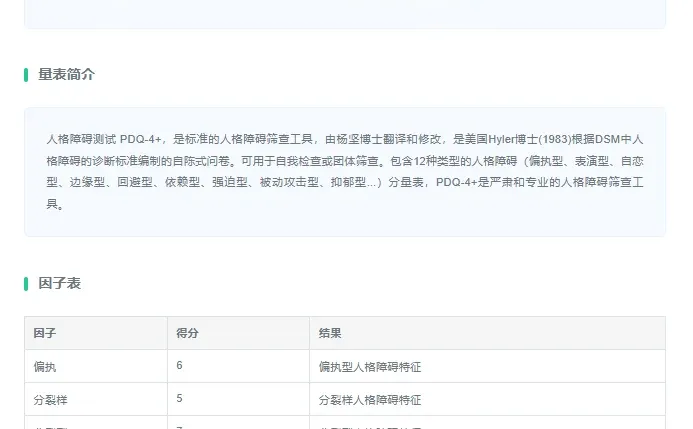Image resolution: width=693 pixels, height=429 pixels.
Task: Select the 分裂样 factor cell
Action: (96, 399)
